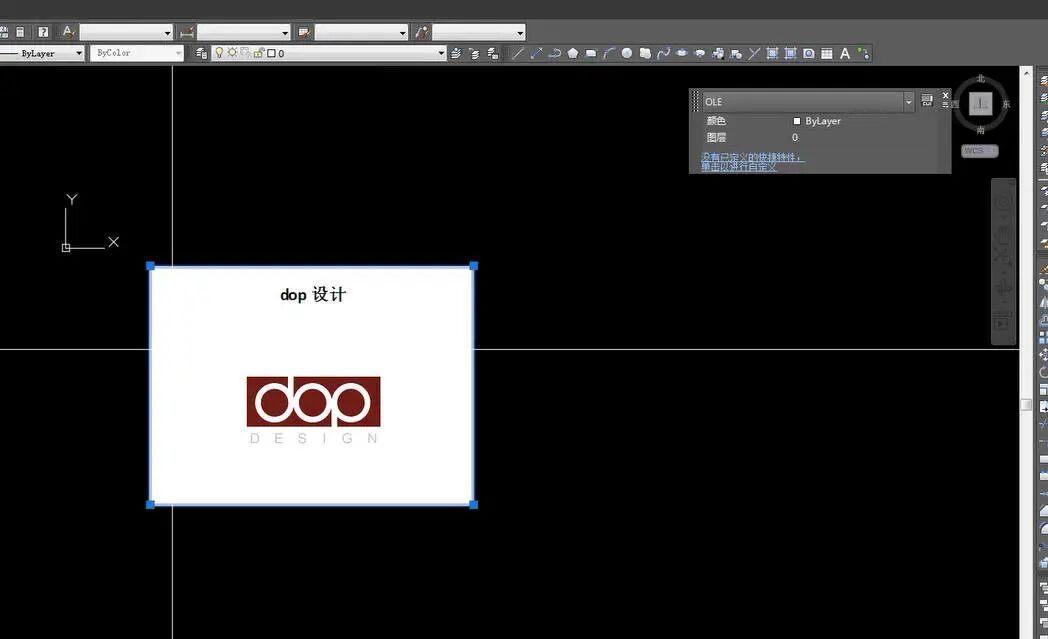The image size is (1048, 639).
Task: Select the Revision Cloud tool
Action: 645,53
